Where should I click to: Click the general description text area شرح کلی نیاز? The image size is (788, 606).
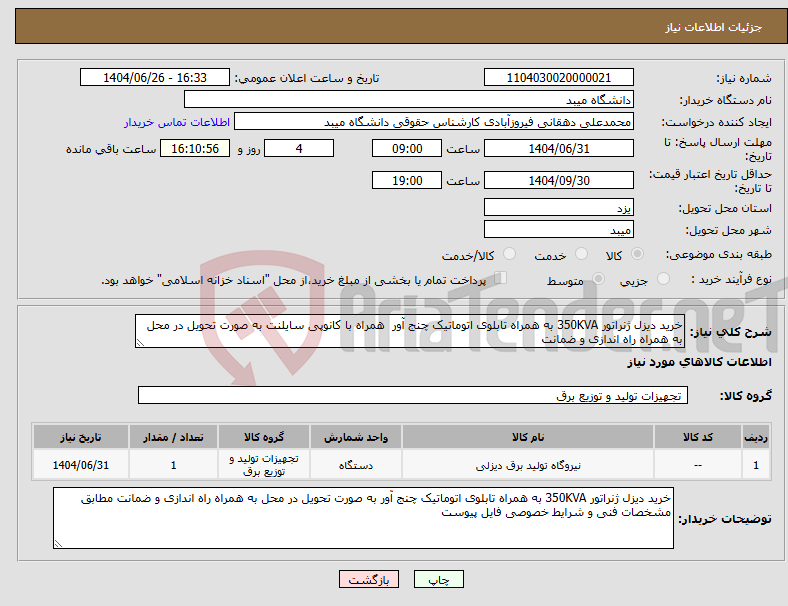[410, 331]
